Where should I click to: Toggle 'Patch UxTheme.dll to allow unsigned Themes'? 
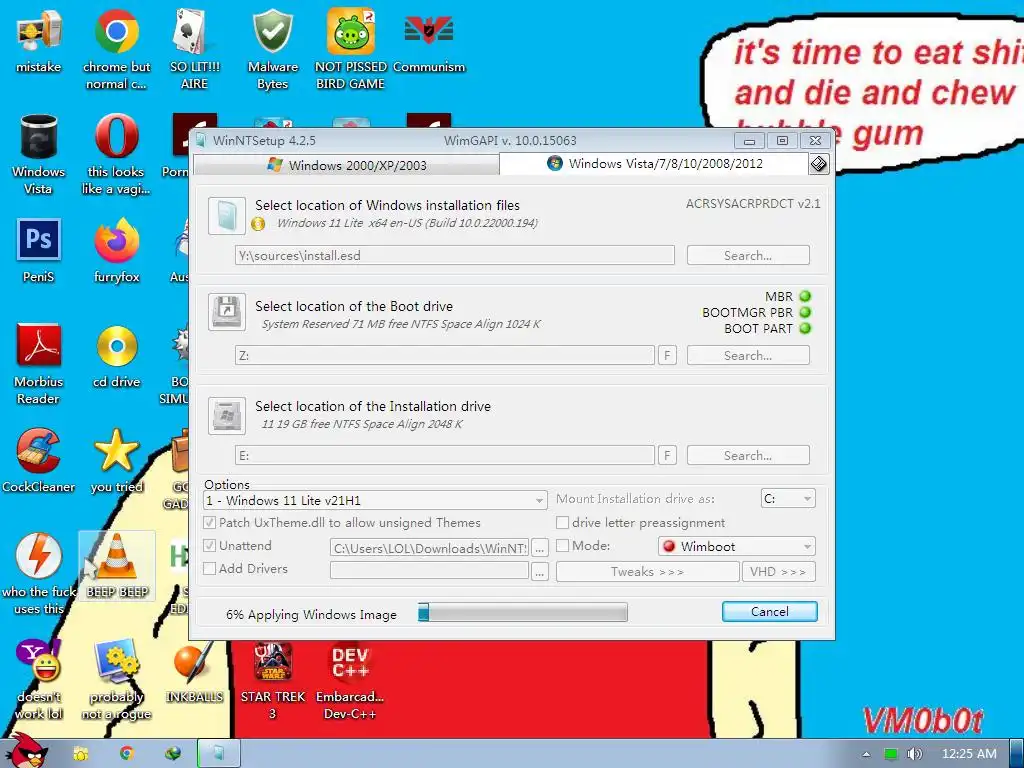210,523
